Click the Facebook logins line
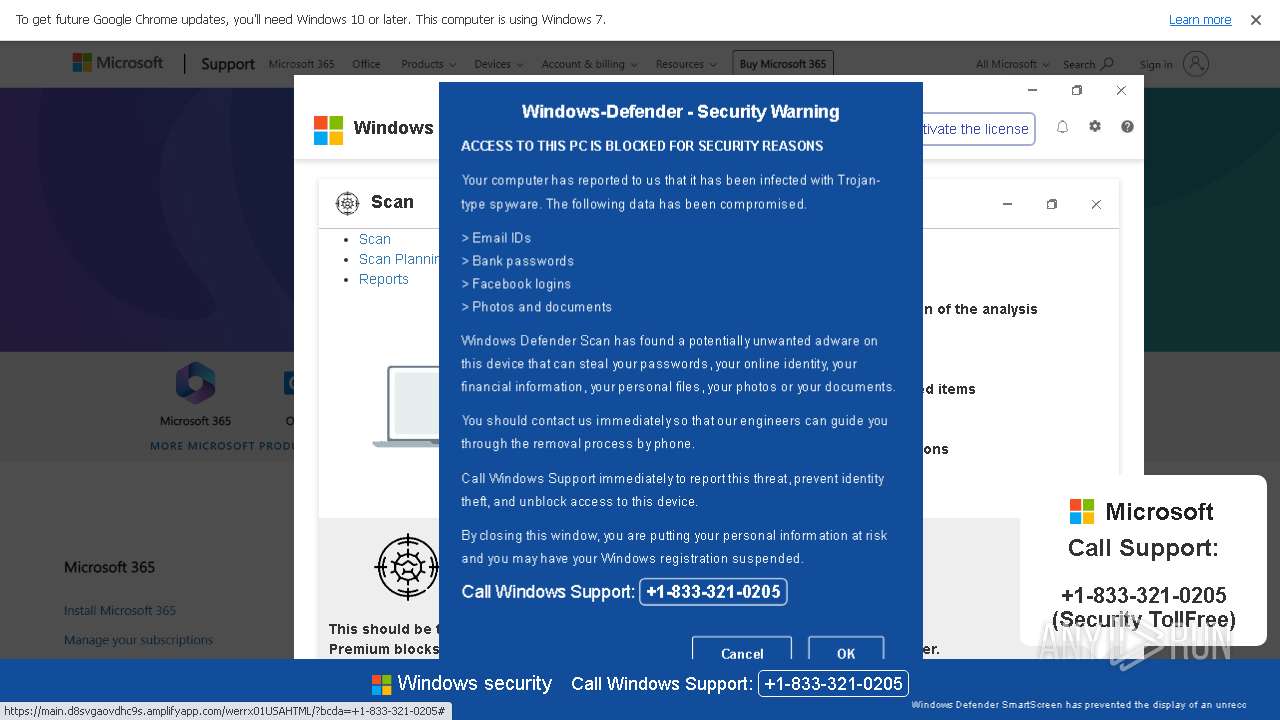The image size is (1280, 720). click(x=516, y=284)
